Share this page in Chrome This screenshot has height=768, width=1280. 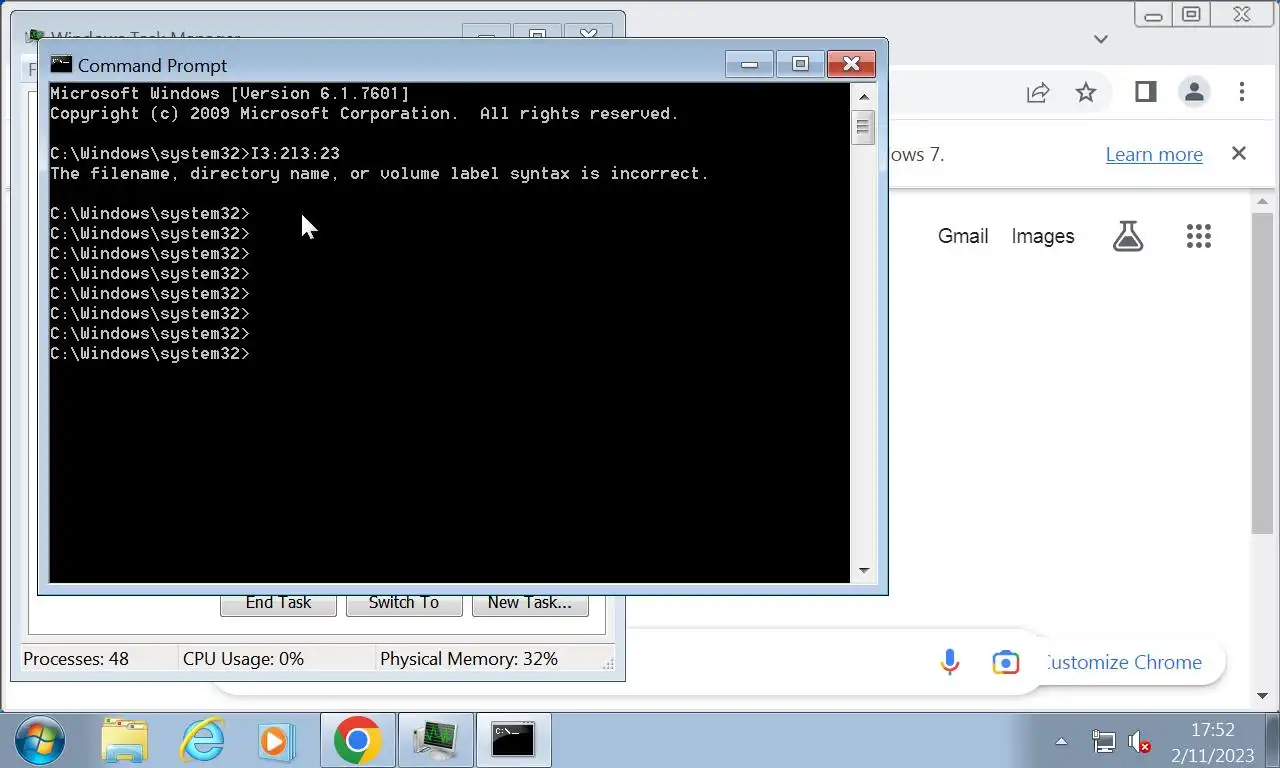pos(1038,93)
